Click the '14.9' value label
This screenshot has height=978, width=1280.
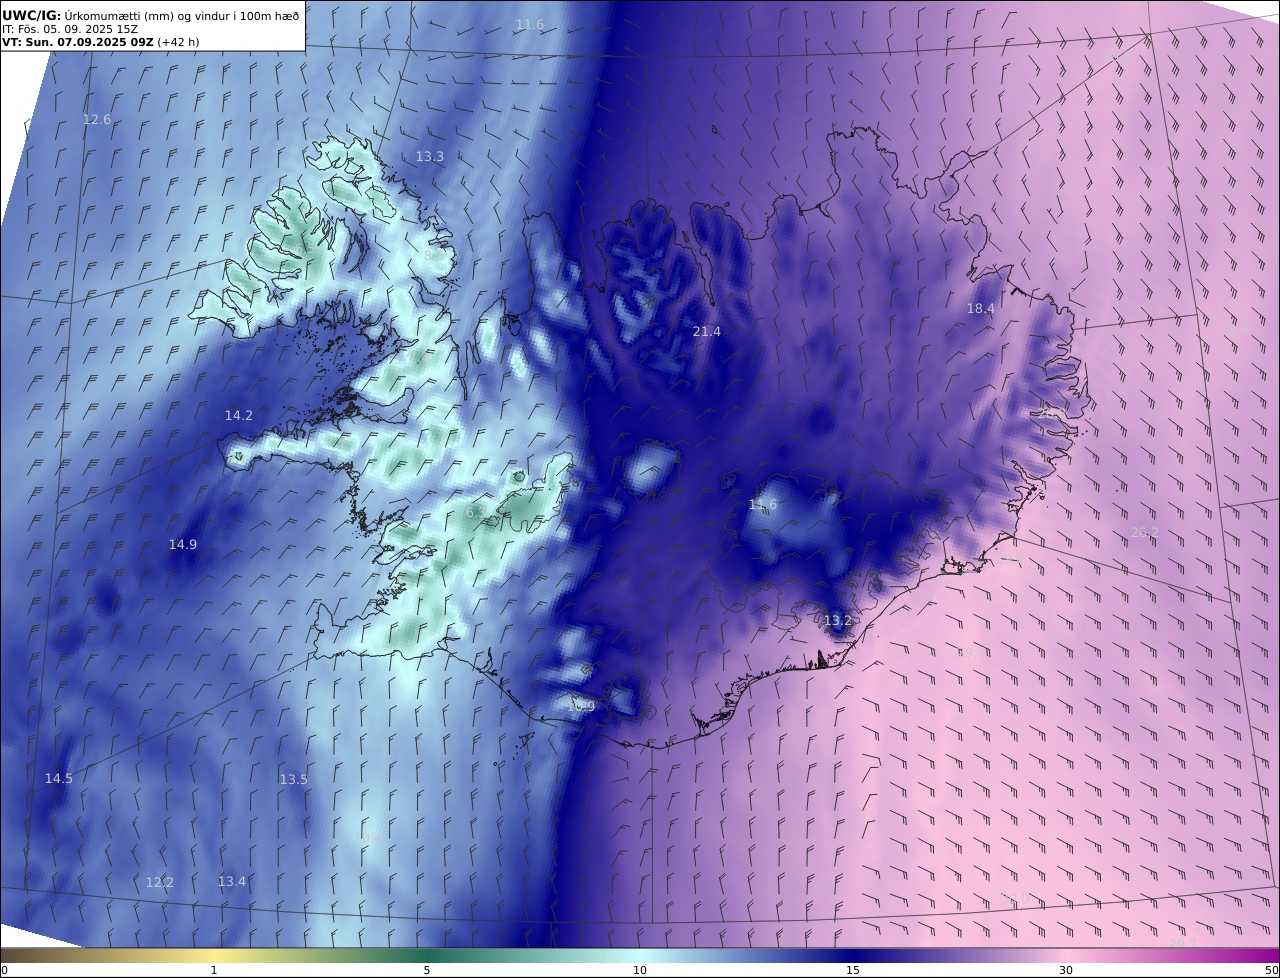[x=183, y=545]
